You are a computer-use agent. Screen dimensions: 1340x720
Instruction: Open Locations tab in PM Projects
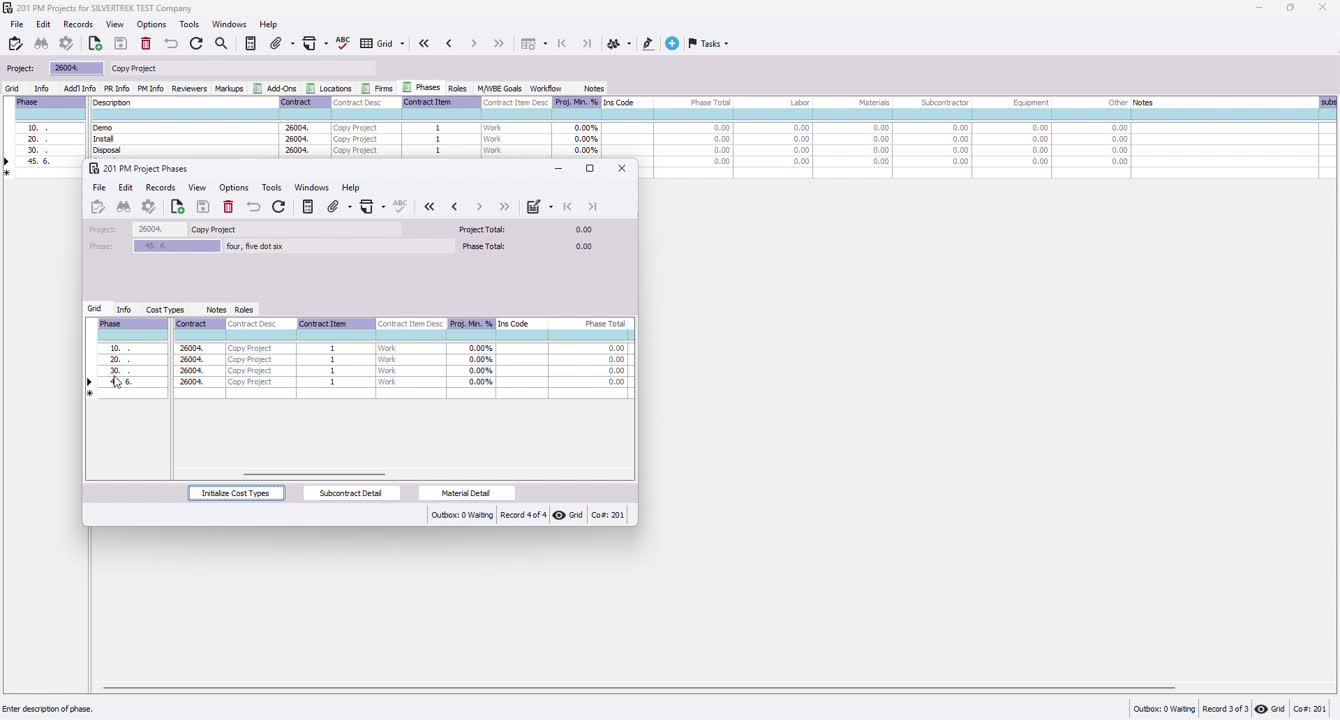[x=329, y=89]
